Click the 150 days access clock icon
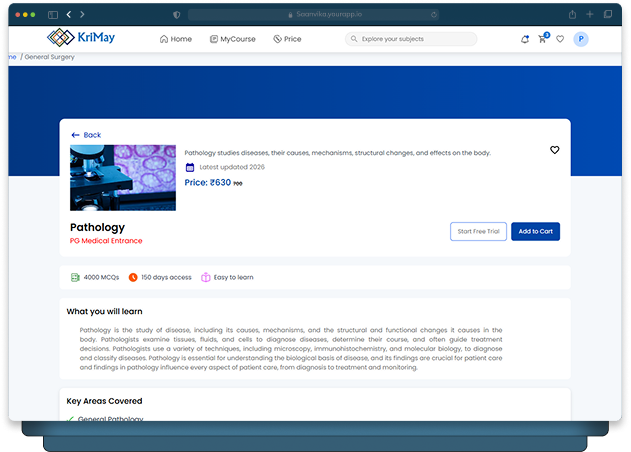This screenshot has height=452, width=631. coord(133,277)
